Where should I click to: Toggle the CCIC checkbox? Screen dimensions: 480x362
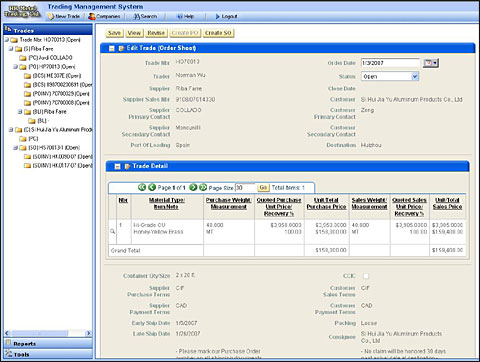click(x=366, y=276)
